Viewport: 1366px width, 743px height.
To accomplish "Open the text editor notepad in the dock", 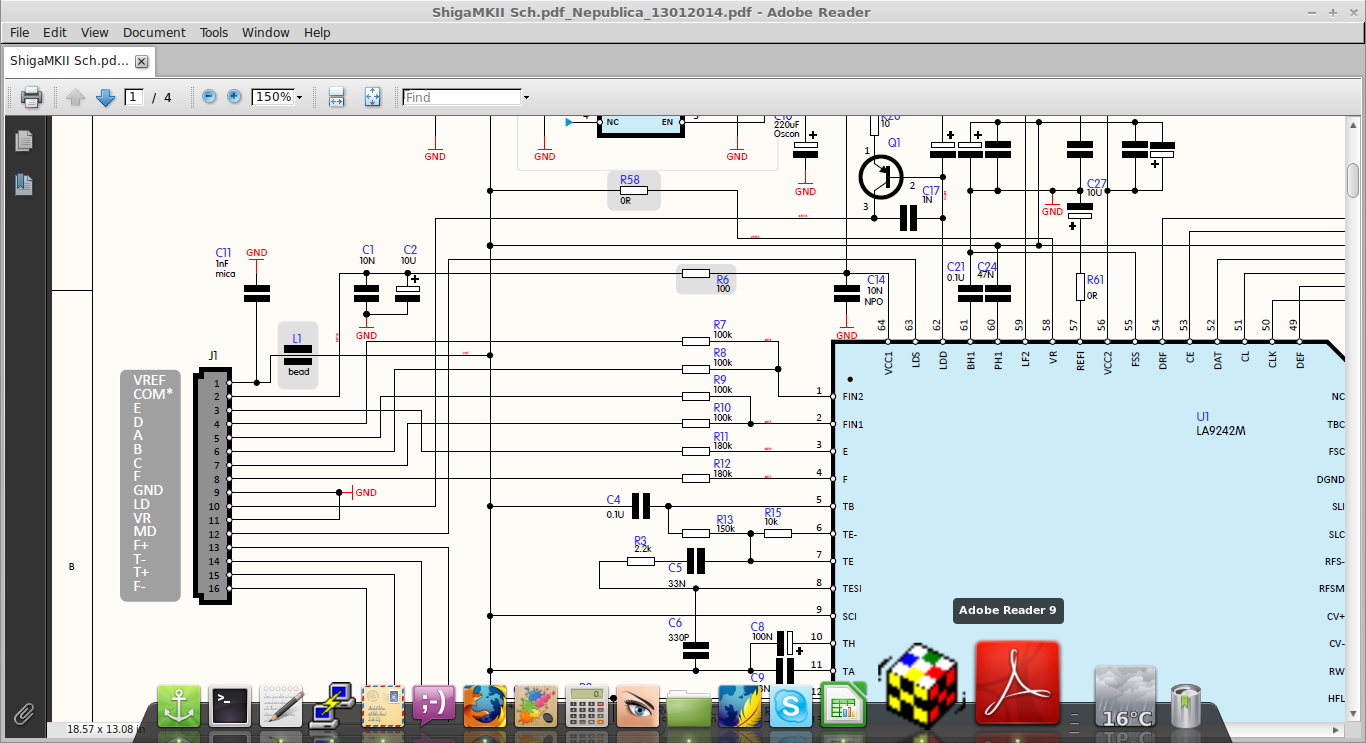I will click(281, 706).
